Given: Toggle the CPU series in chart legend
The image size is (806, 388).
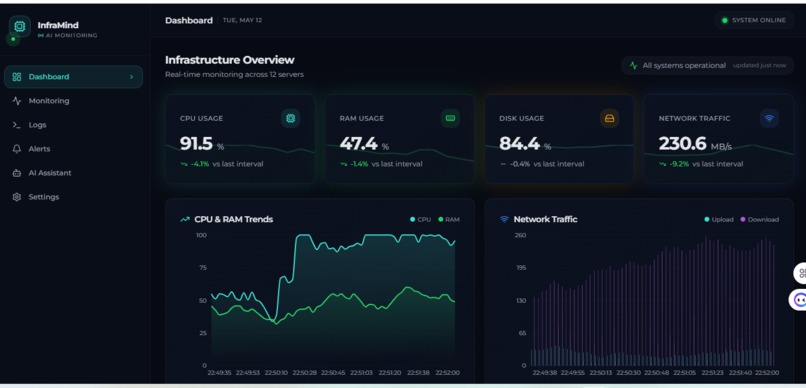Looking at the screenshot, I should click(420, 219).
